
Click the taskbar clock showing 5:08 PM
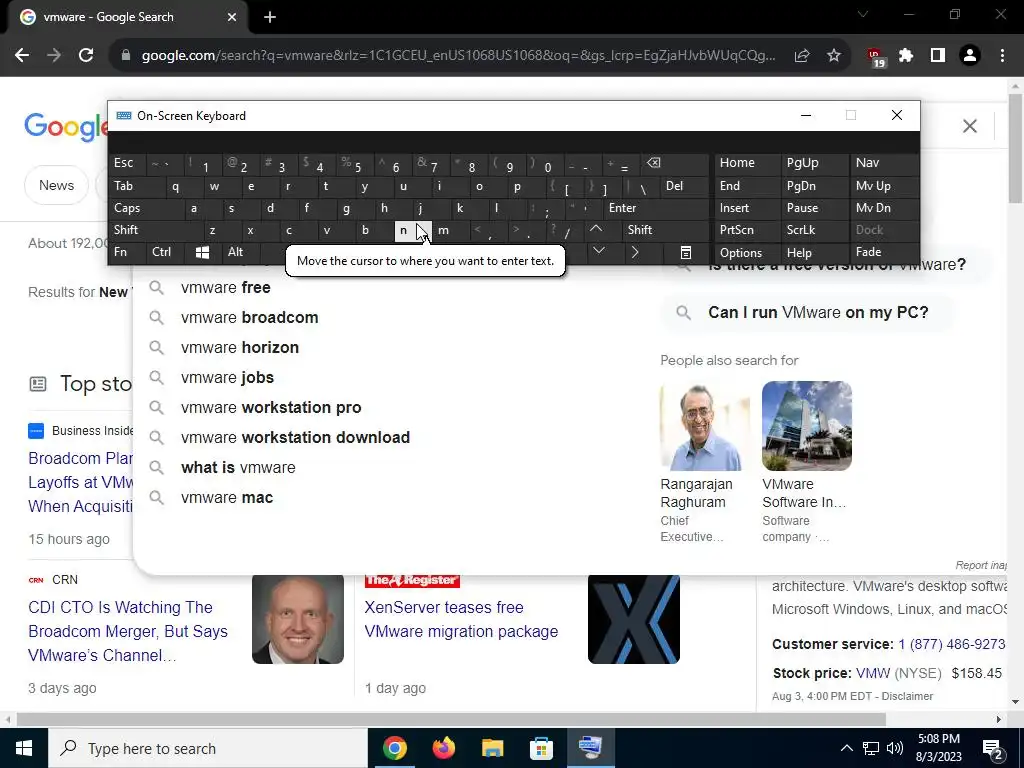[938, 748]
